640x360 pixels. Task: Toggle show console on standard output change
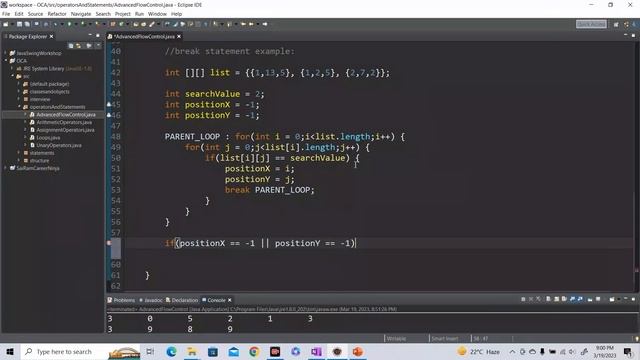pos(572,299)
